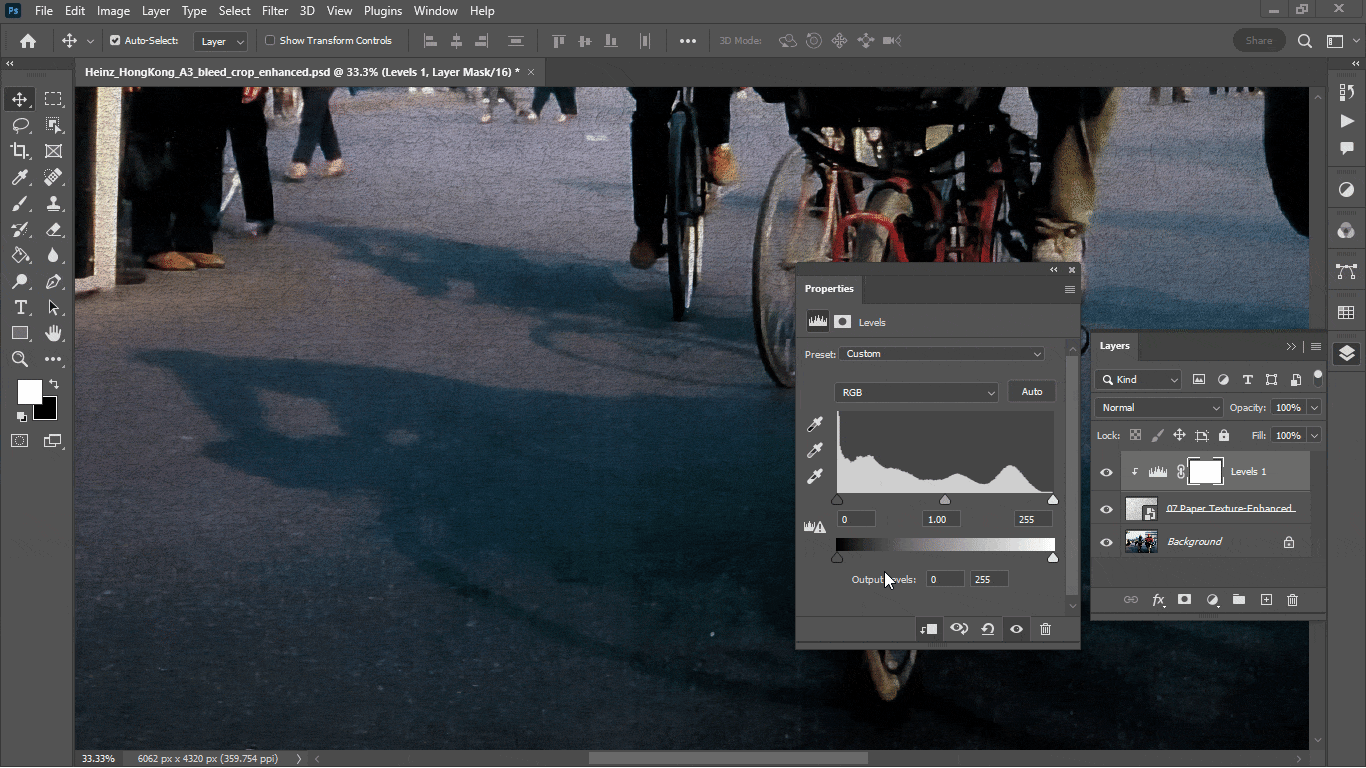Hide the Background layer
This screenshot has height=768, width=1366.
coord(1106,542)
